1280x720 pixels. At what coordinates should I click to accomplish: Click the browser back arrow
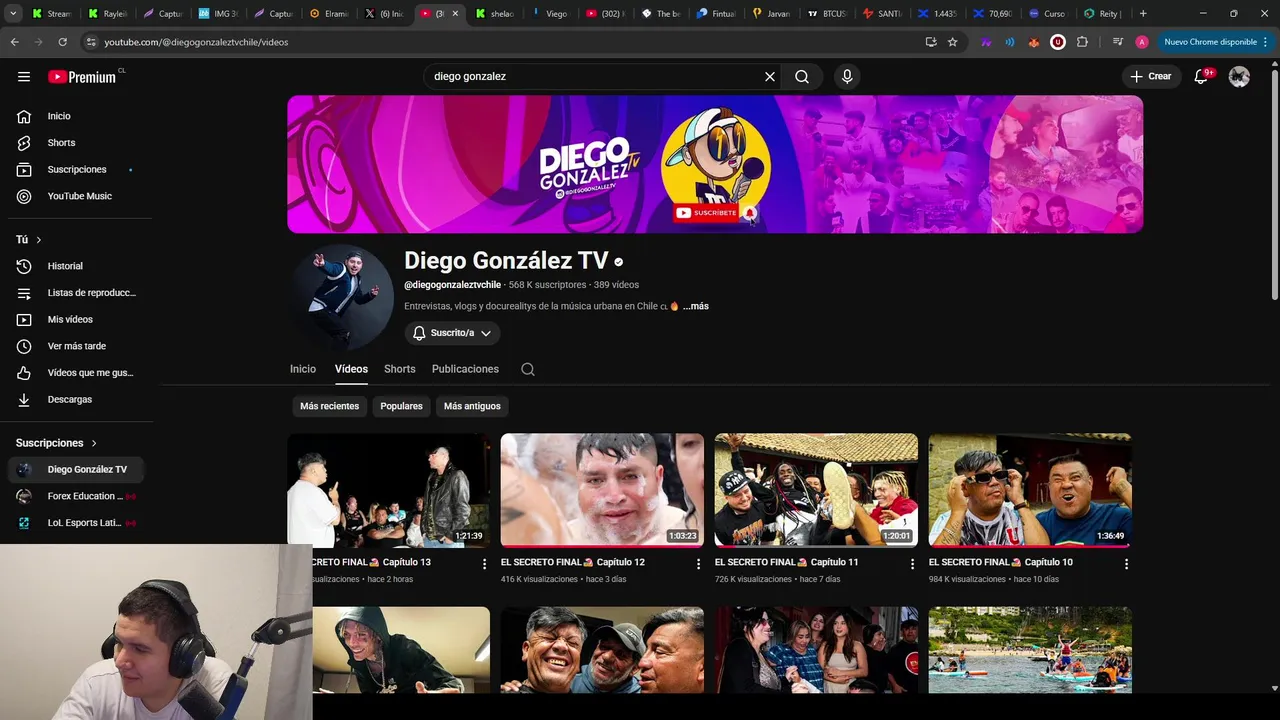[x=14, y=42]
